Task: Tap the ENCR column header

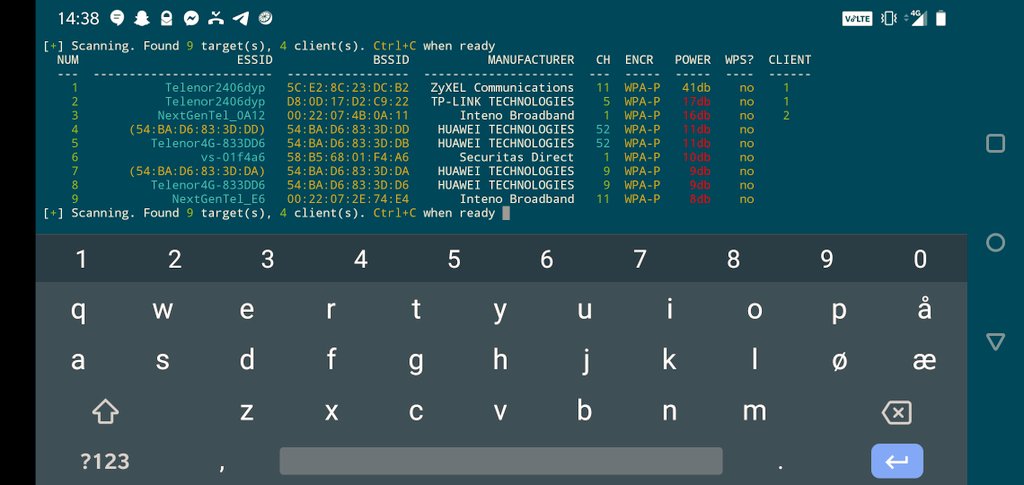Action: point(639,59)
